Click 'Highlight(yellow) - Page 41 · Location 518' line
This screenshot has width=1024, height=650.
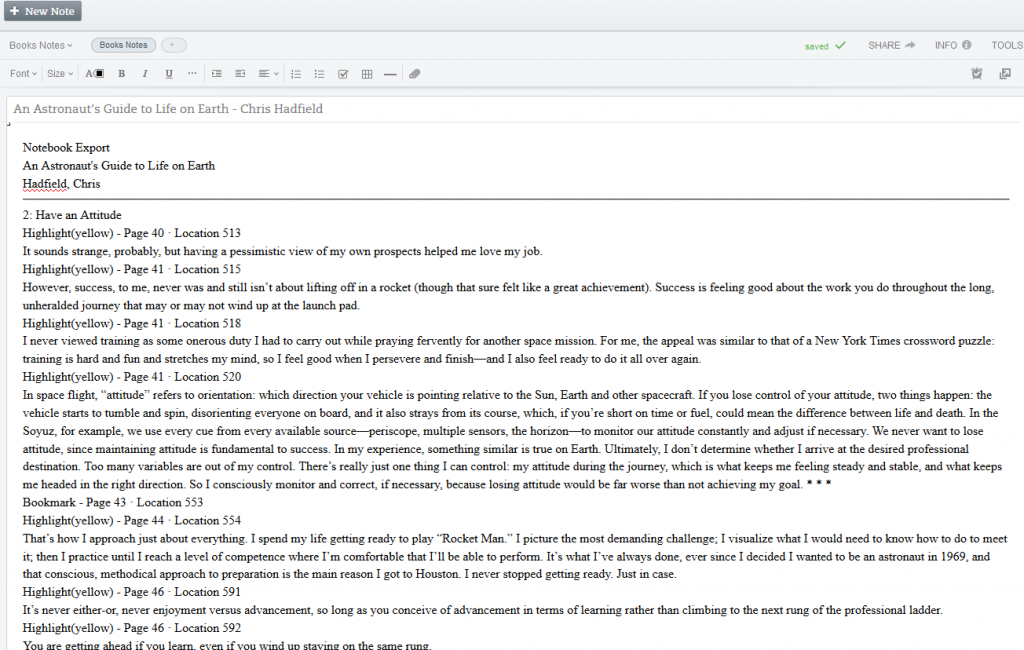(131, 323)
